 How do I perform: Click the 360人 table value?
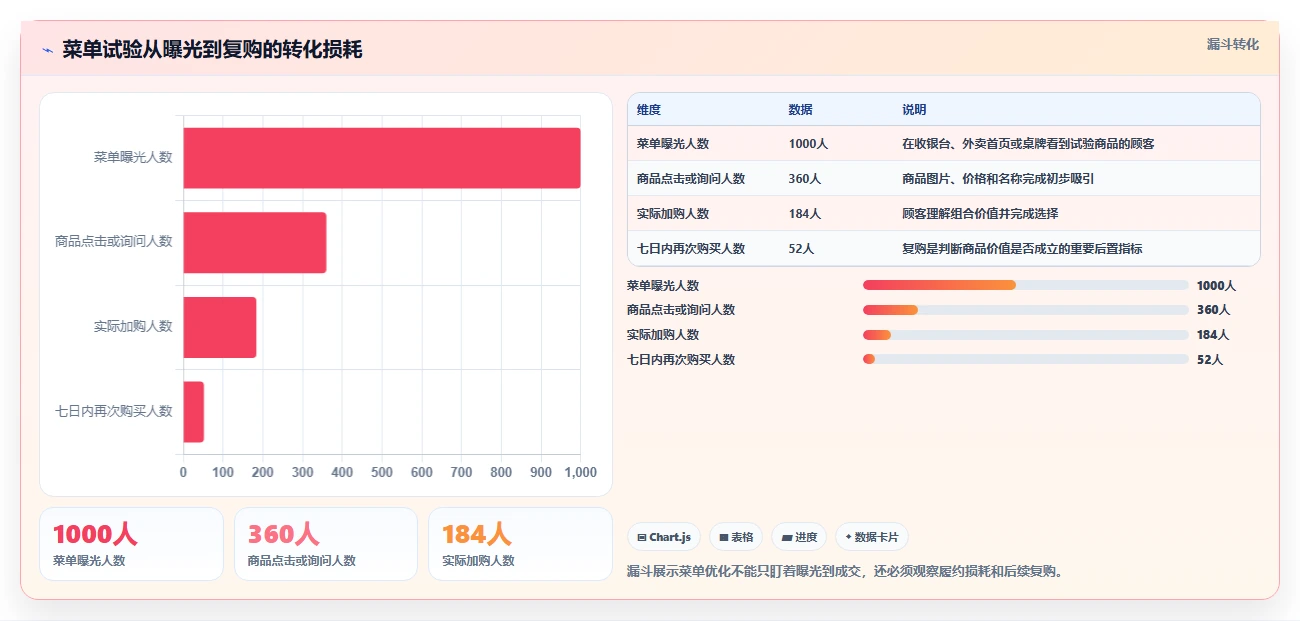805,179
